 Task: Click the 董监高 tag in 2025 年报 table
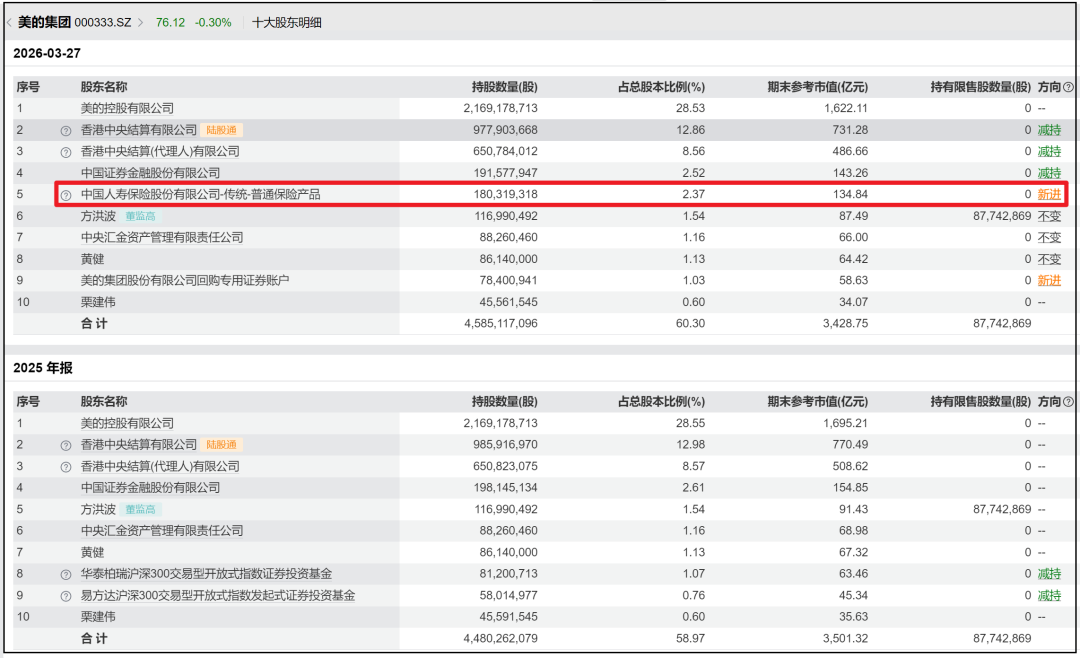coord(140,510)
